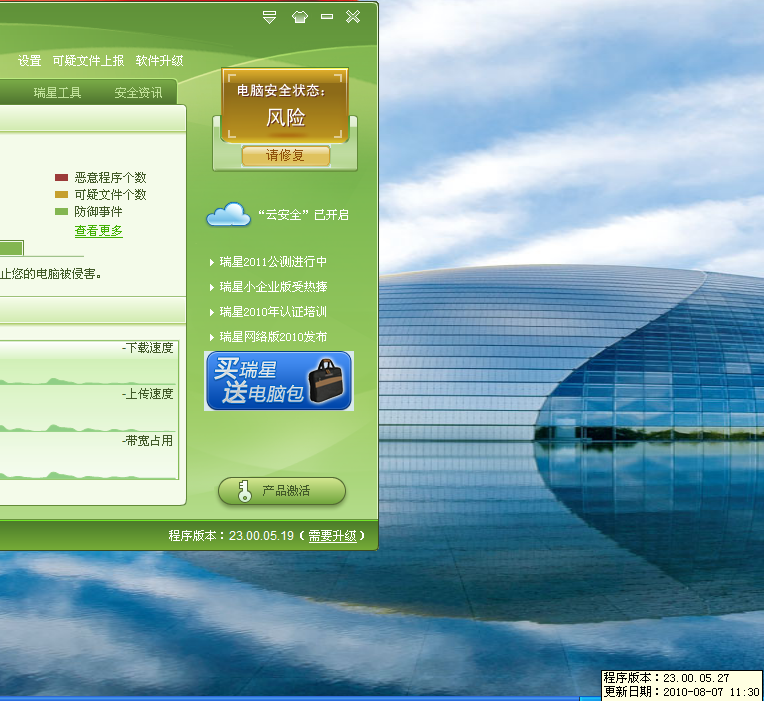
Task: Click yellow 可疑文件个数 legend swatch
Action: coord(61,195)
